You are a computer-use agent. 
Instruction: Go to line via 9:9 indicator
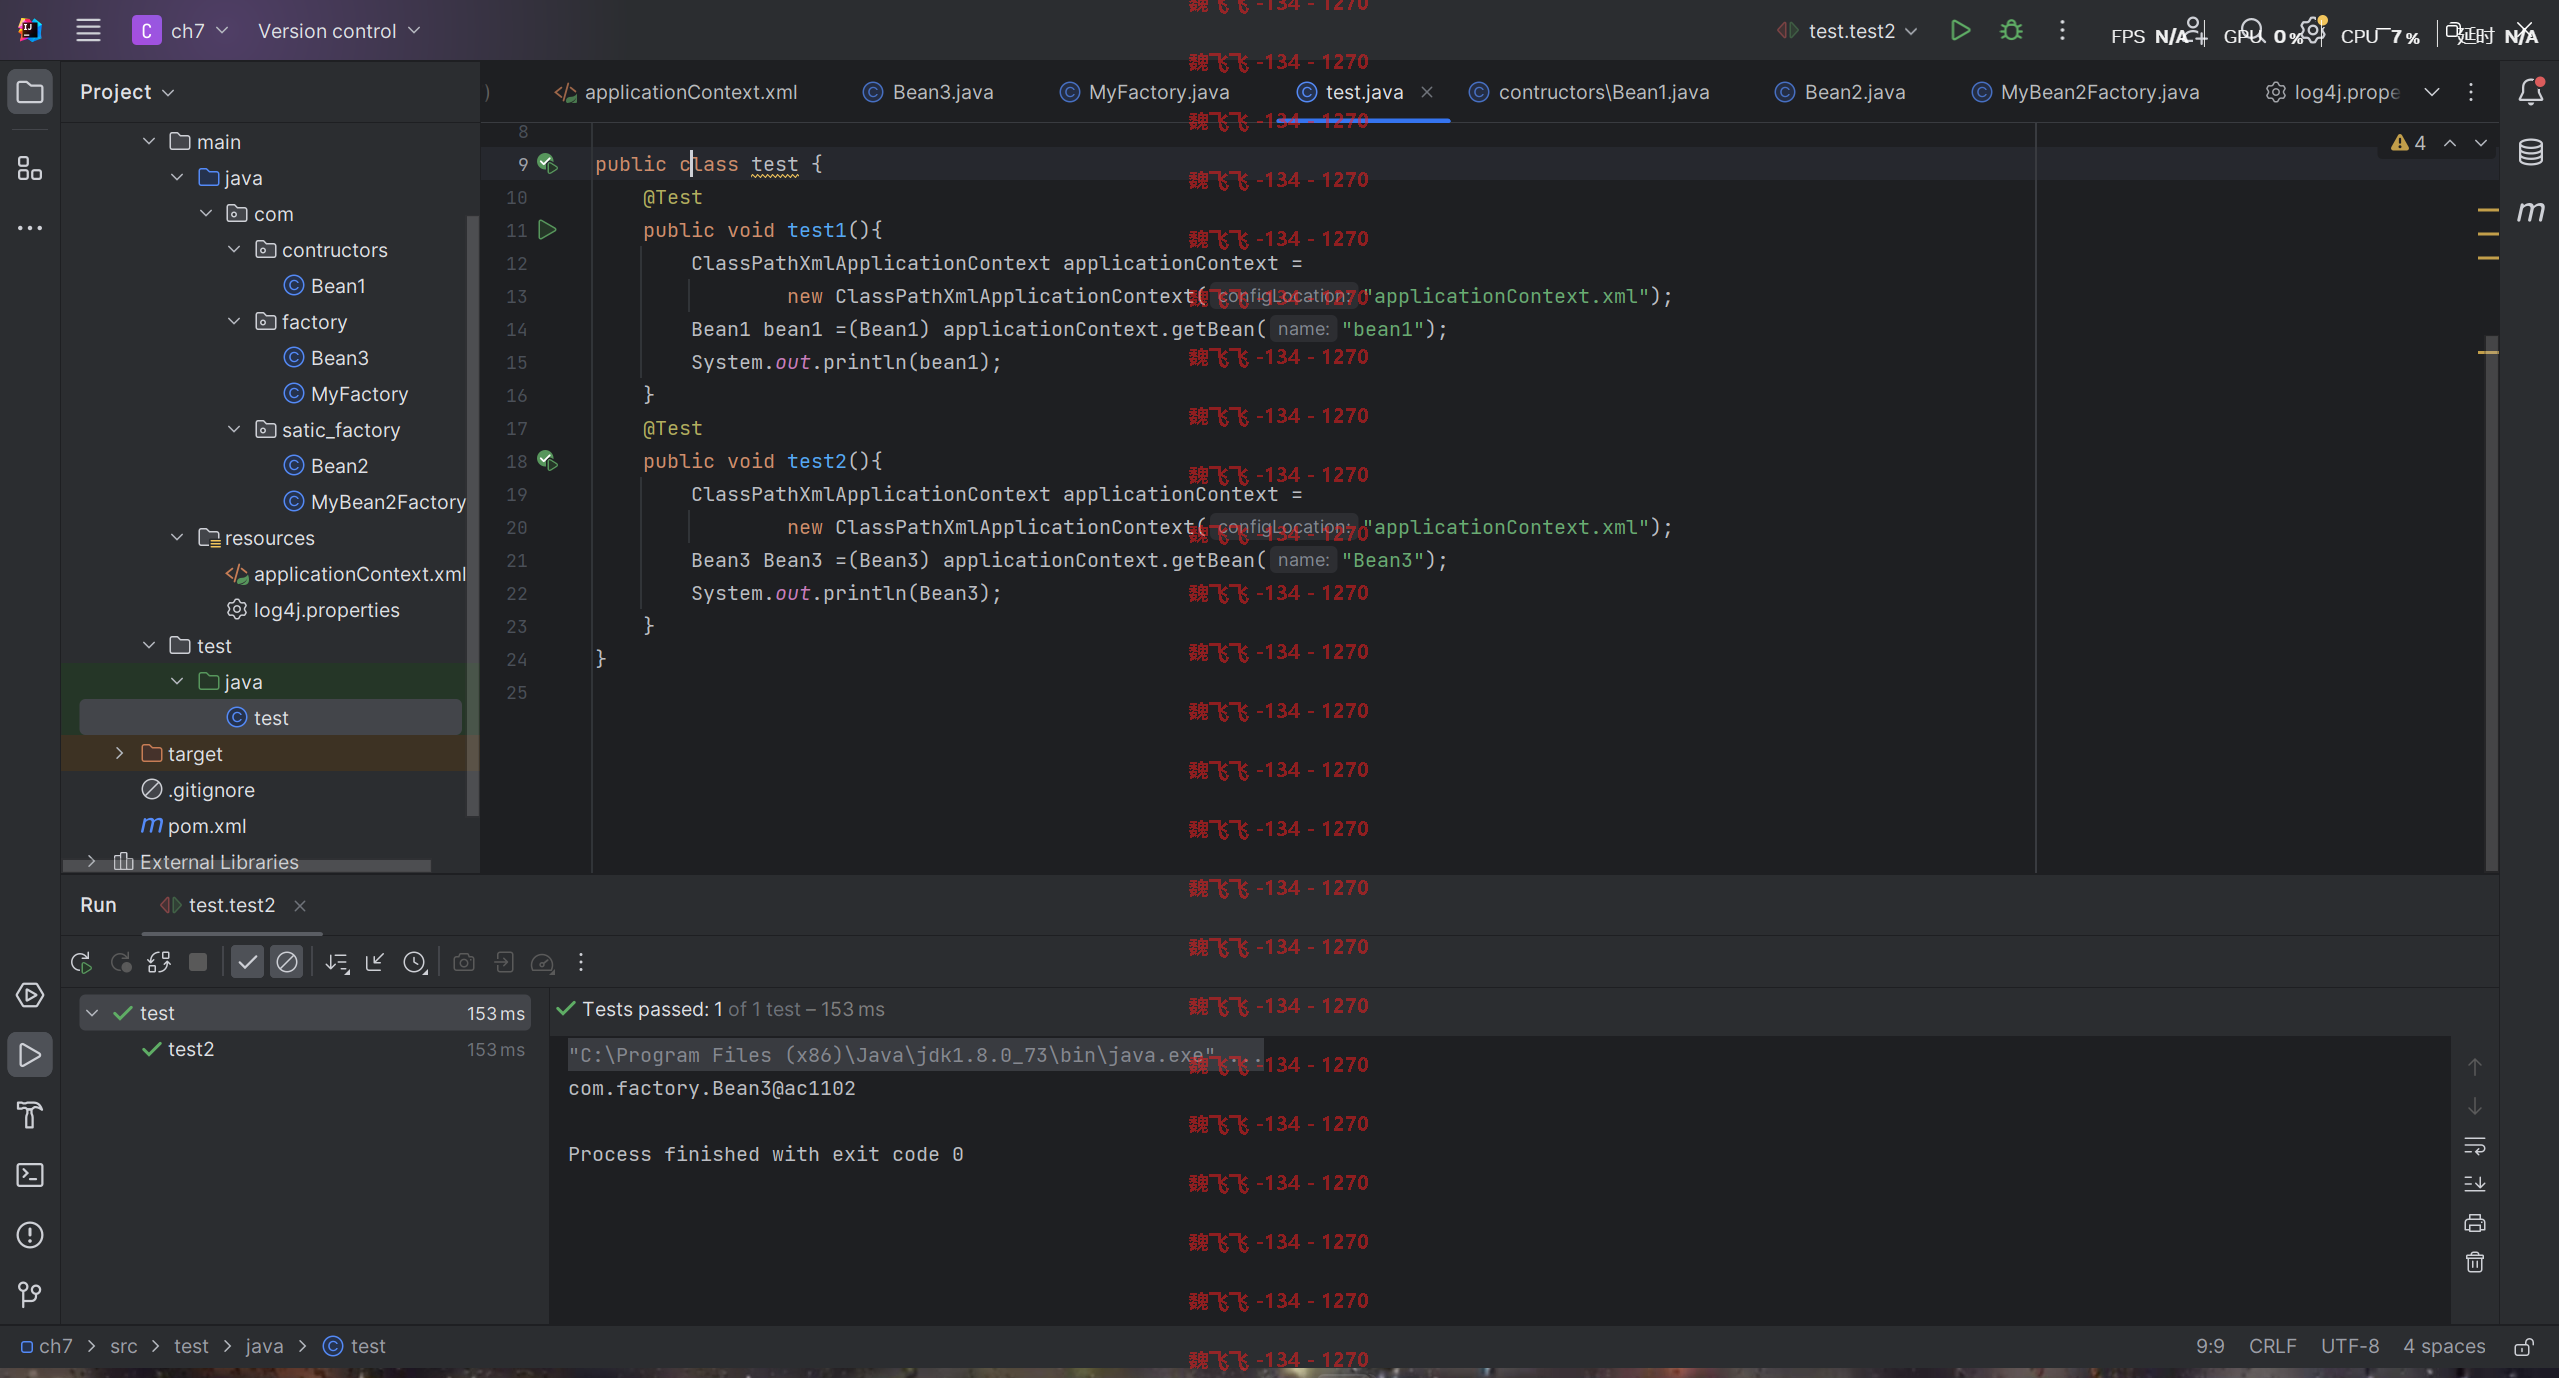pyautogui.click(x=2210, y=1347)
